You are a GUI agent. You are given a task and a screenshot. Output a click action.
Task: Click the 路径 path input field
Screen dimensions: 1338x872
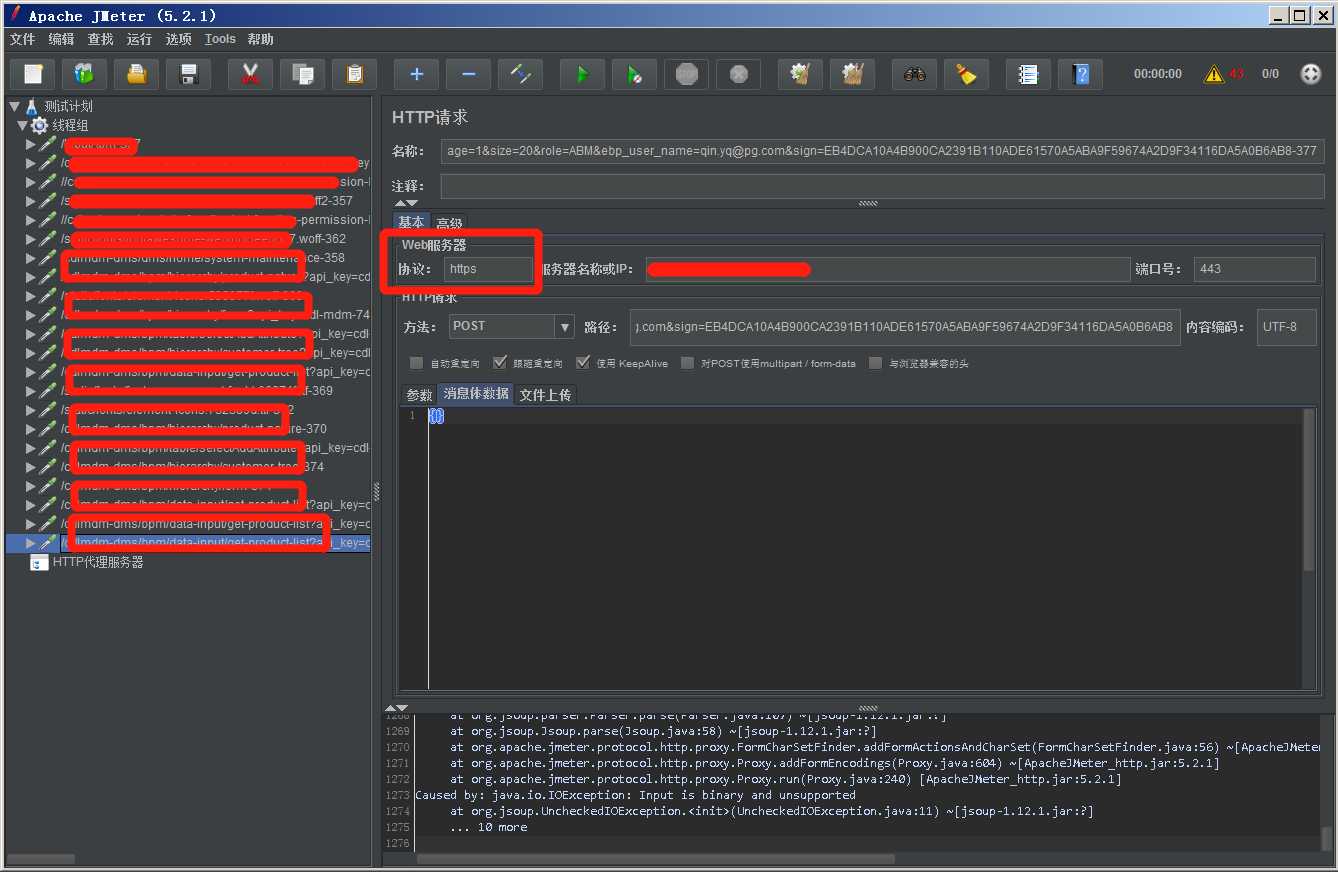pyautogui.click(x=905, y=327)
